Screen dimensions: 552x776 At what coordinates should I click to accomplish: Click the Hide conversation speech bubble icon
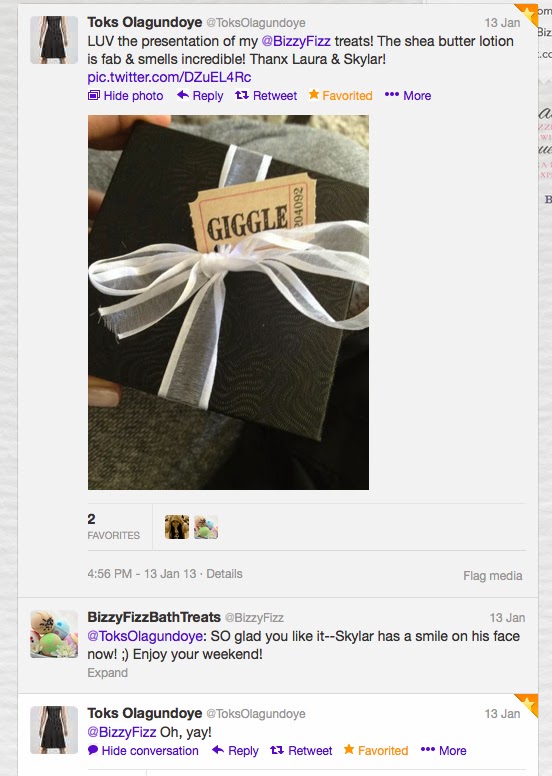pyautogui.click(x=93, y=750)
